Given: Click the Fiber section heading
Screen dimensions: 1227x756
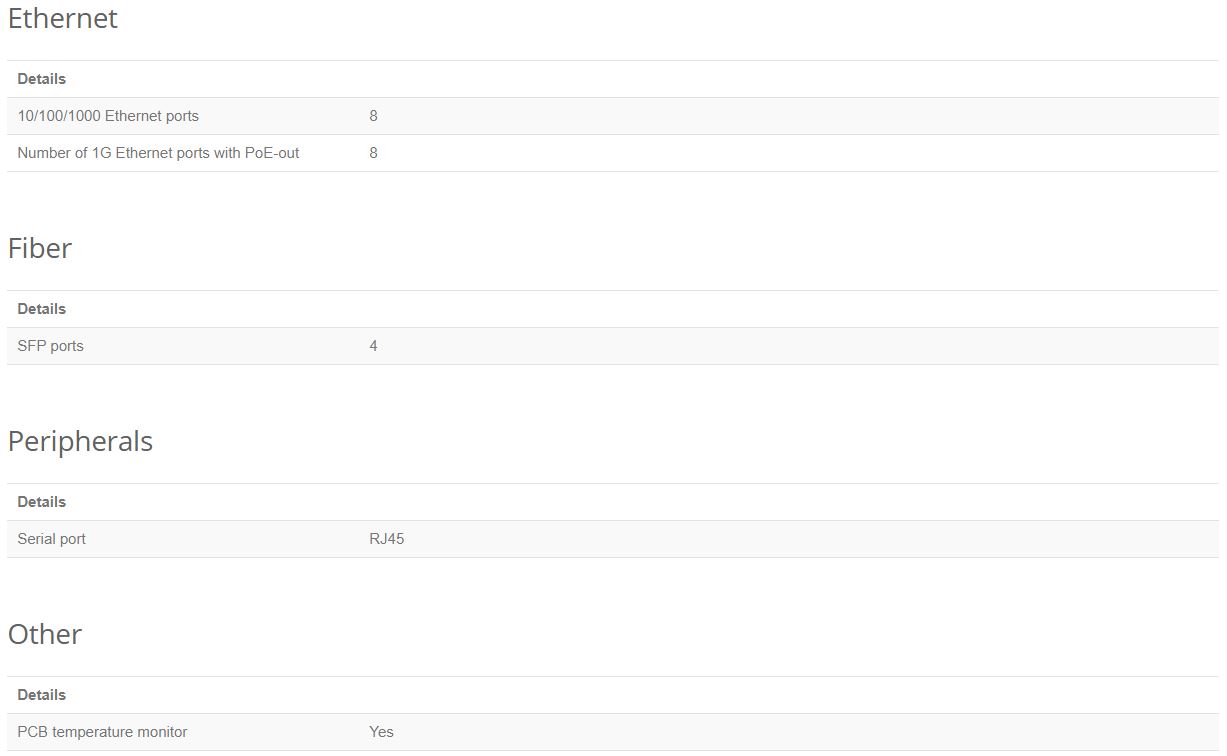Looking at the screenshot, I should [40, 249].
